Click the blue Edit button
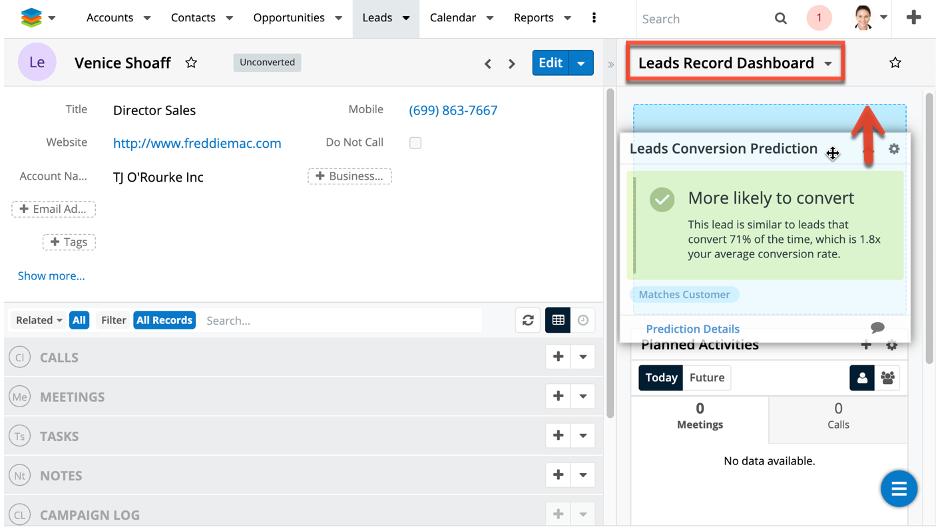 (x=550, y=63)
